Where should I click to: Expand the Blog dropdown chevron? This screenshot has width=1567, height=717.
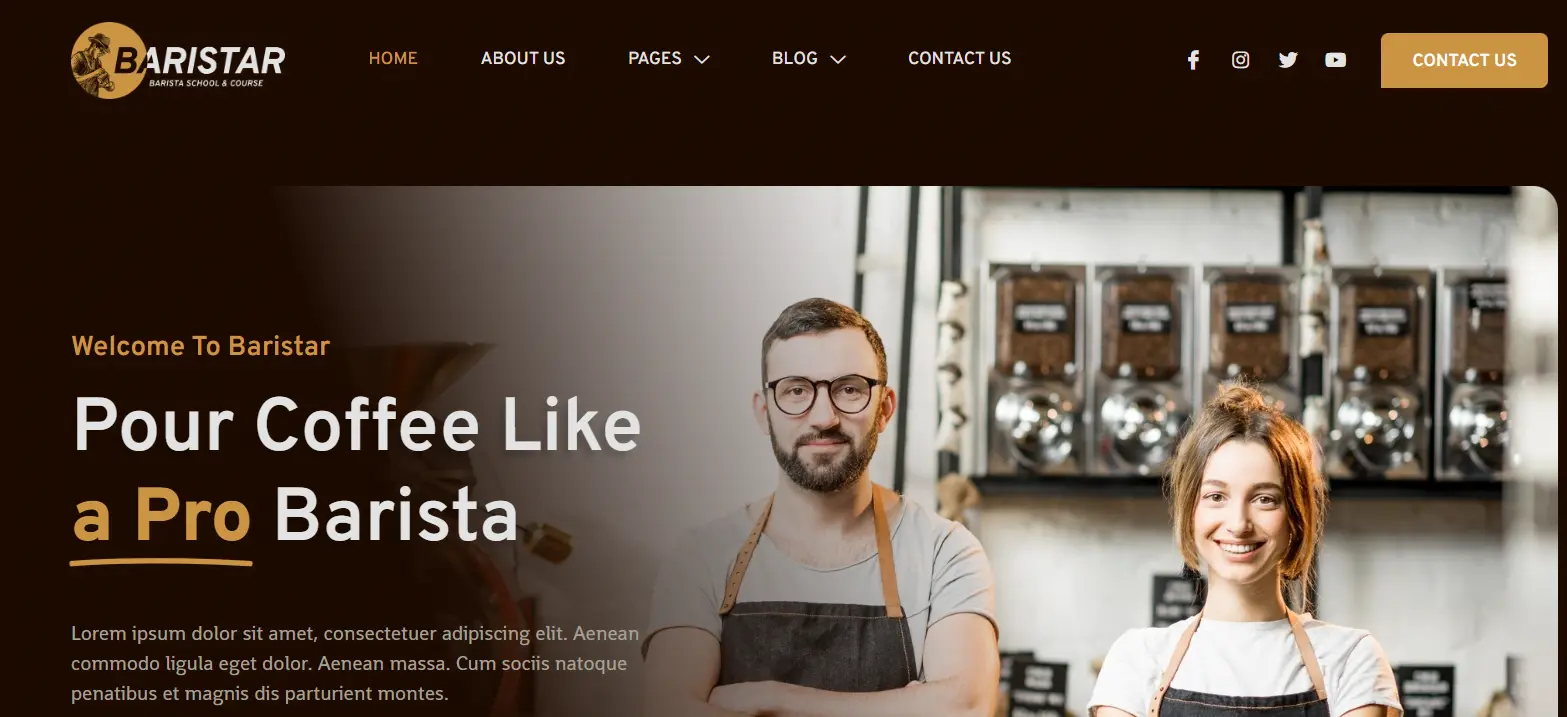click(x=838, y=59)
